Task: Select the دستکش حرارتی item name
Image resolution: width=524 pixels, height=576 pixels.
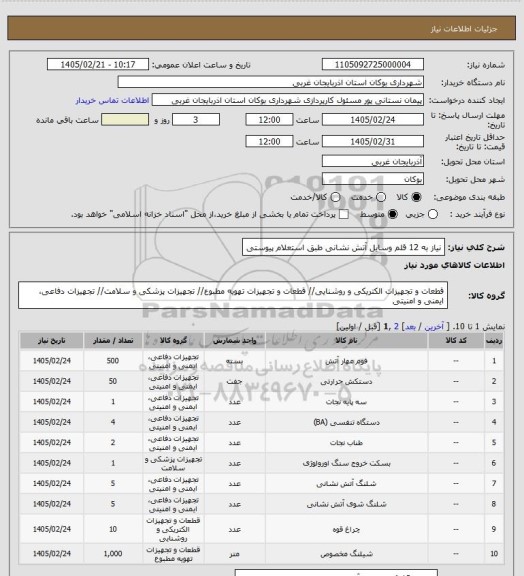Action: (346, 382)
